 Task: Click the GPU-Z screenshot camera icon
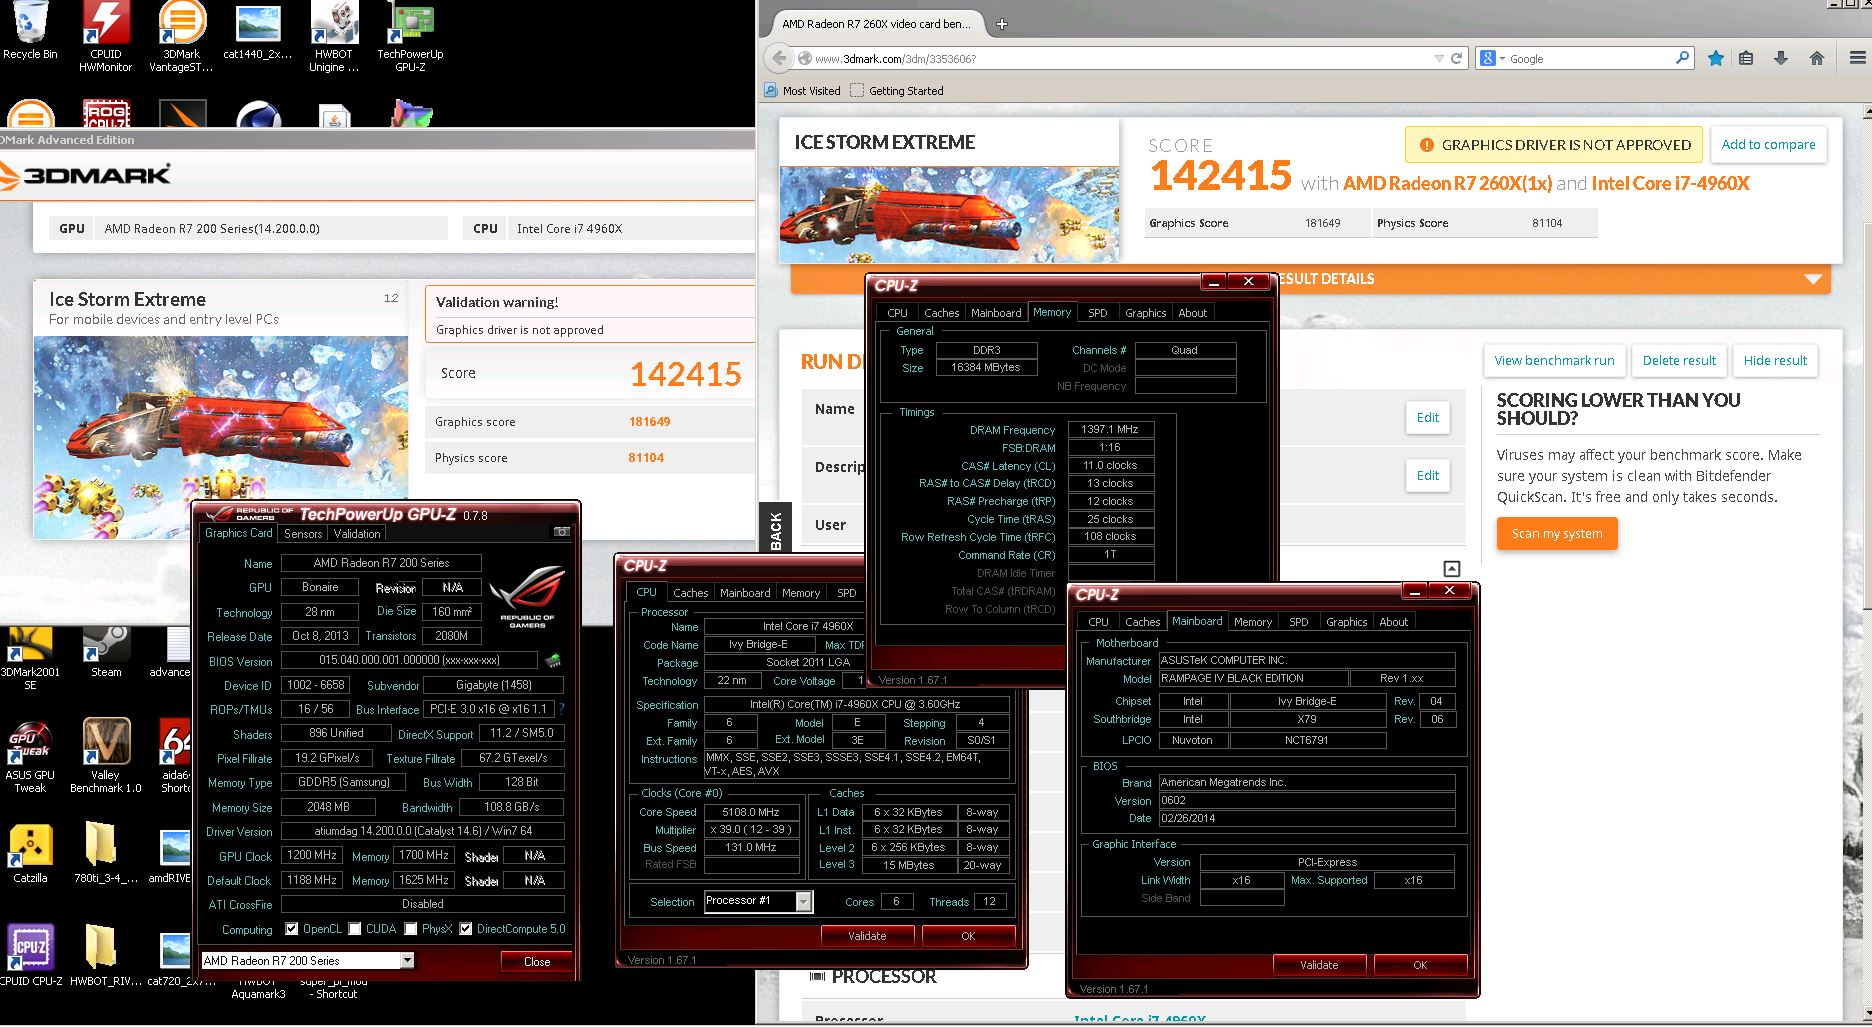click(x=562, y=532)
